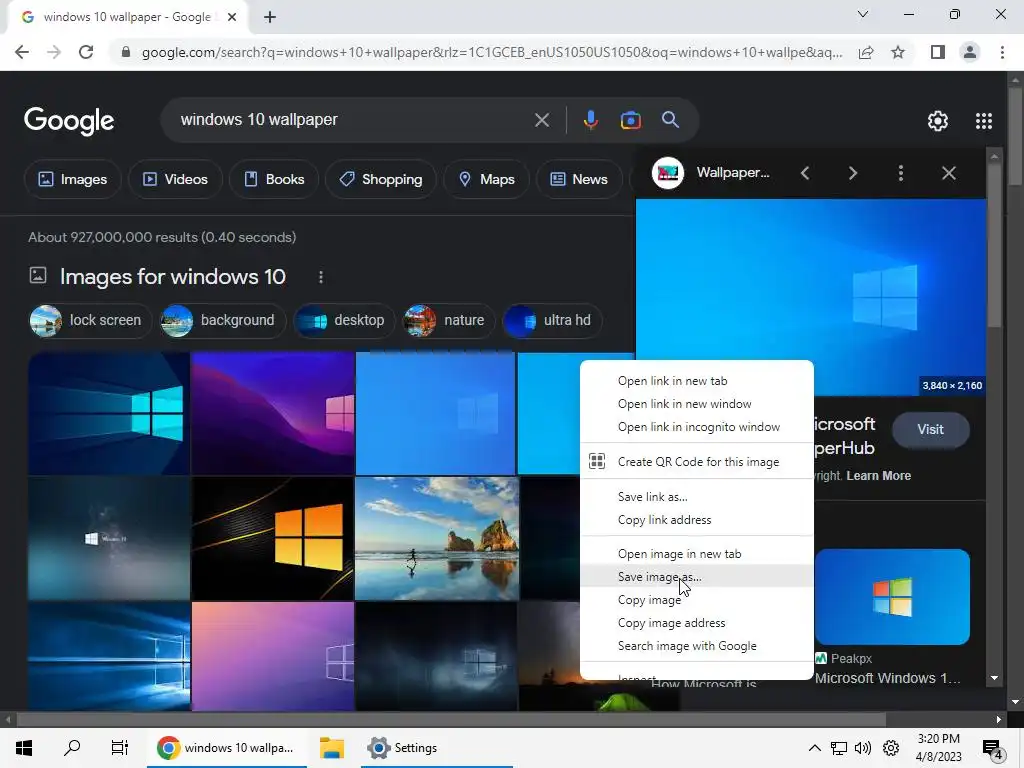The width and height of the screenshot is (1024, 768).
Task: Click the search query input field
Action: (353, 120)
